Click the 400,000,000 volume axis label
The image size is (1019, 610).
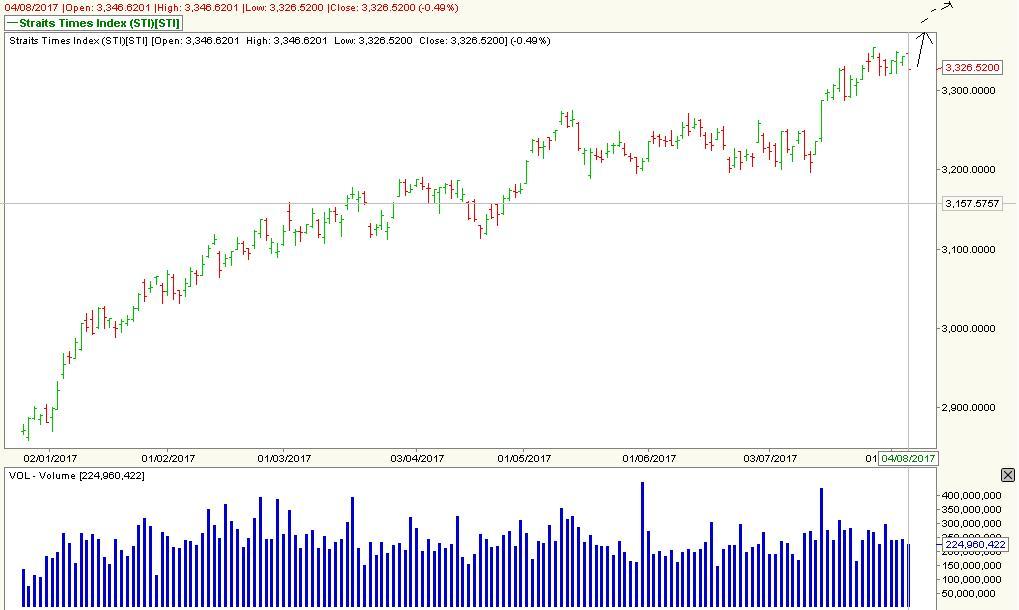point(972,496)
